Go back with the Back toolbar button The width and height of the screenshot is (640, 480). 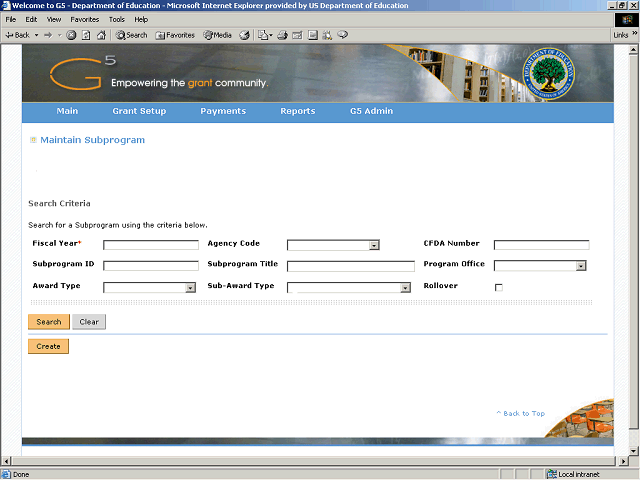pyautogui.click(x=18, y=35)
